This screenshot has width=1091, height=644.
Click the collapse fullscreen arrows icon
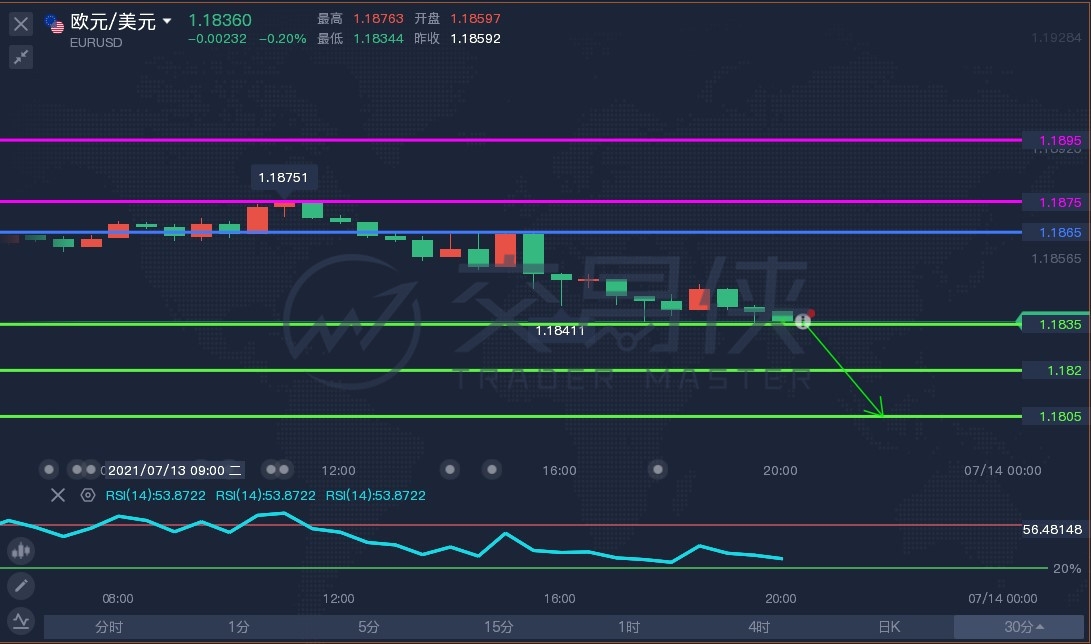pos(21,57)
